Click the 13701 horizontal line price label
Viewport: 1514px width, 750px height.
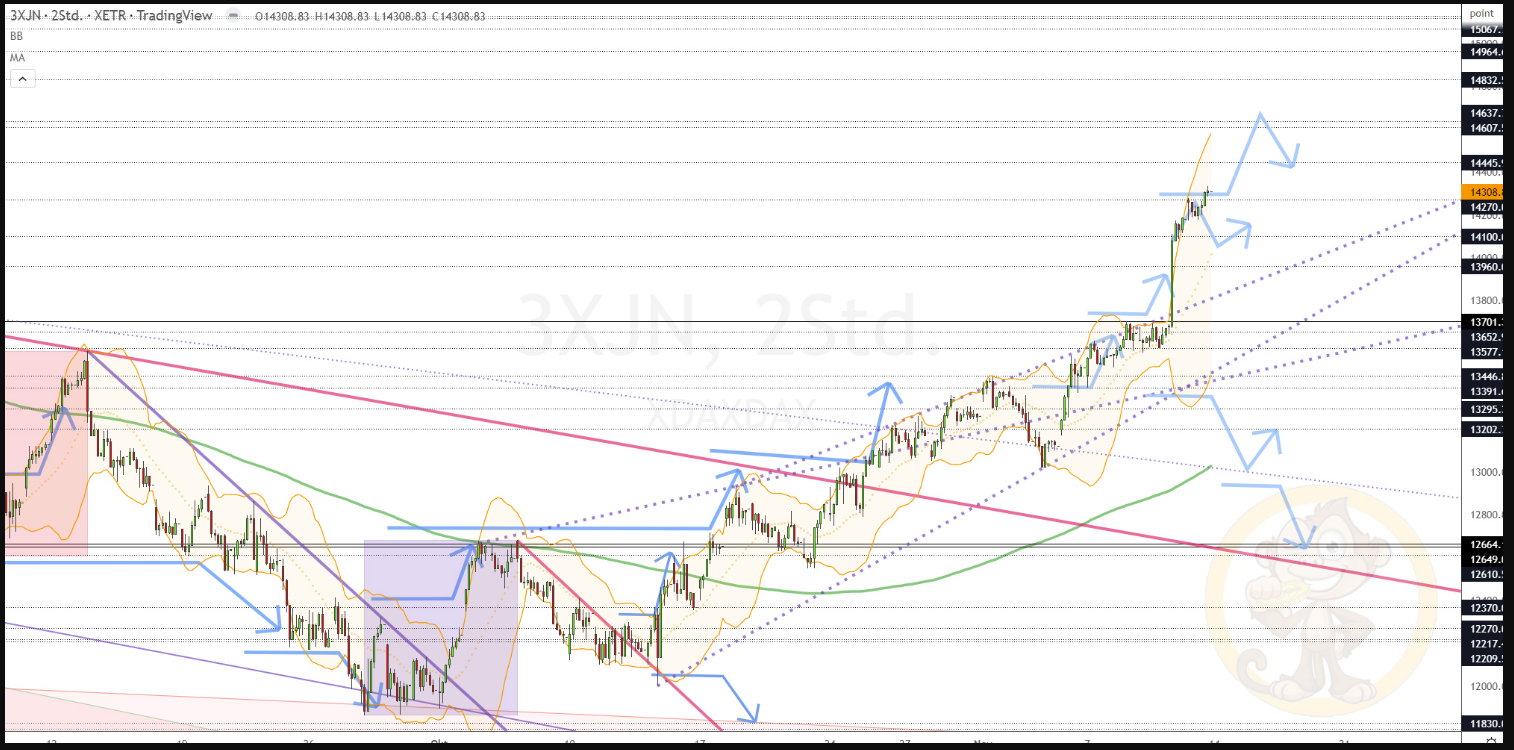(1483, 322)
